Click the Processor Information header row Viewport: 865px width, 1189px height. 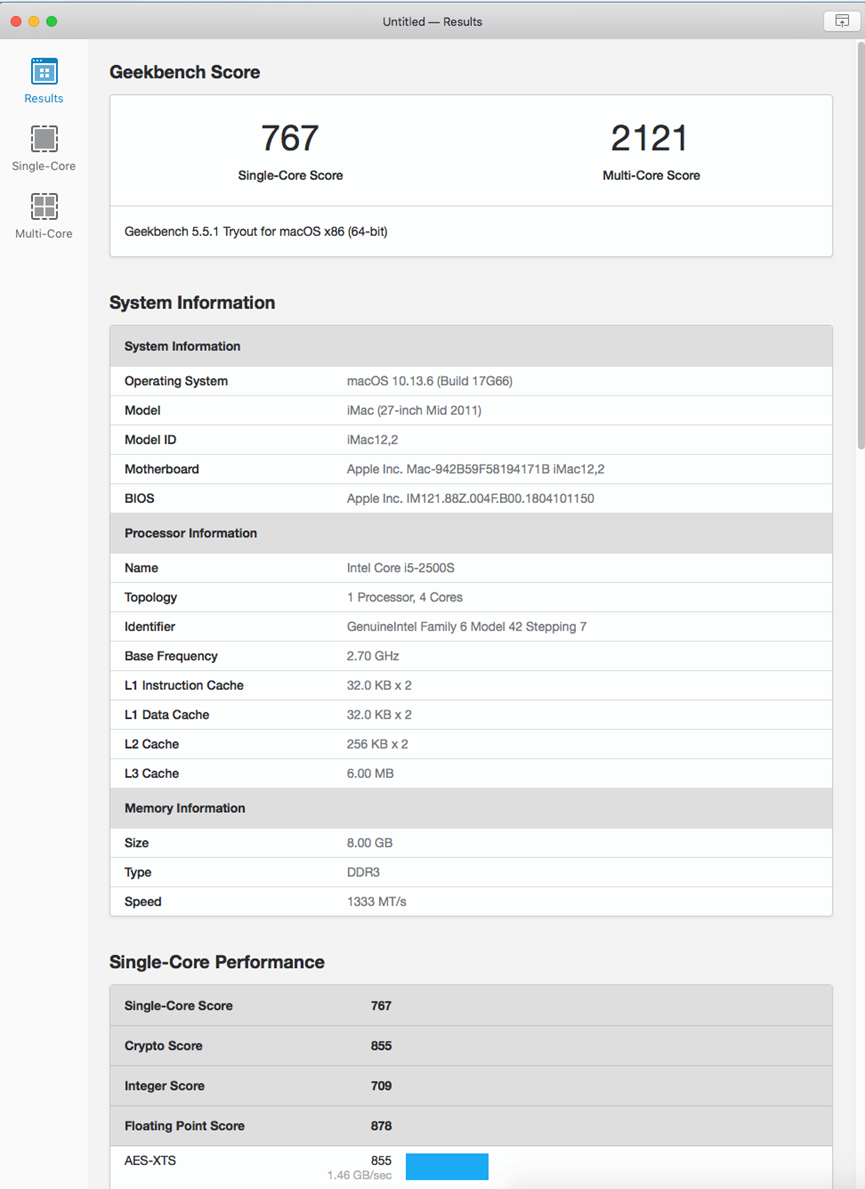(x=471, y=533)
